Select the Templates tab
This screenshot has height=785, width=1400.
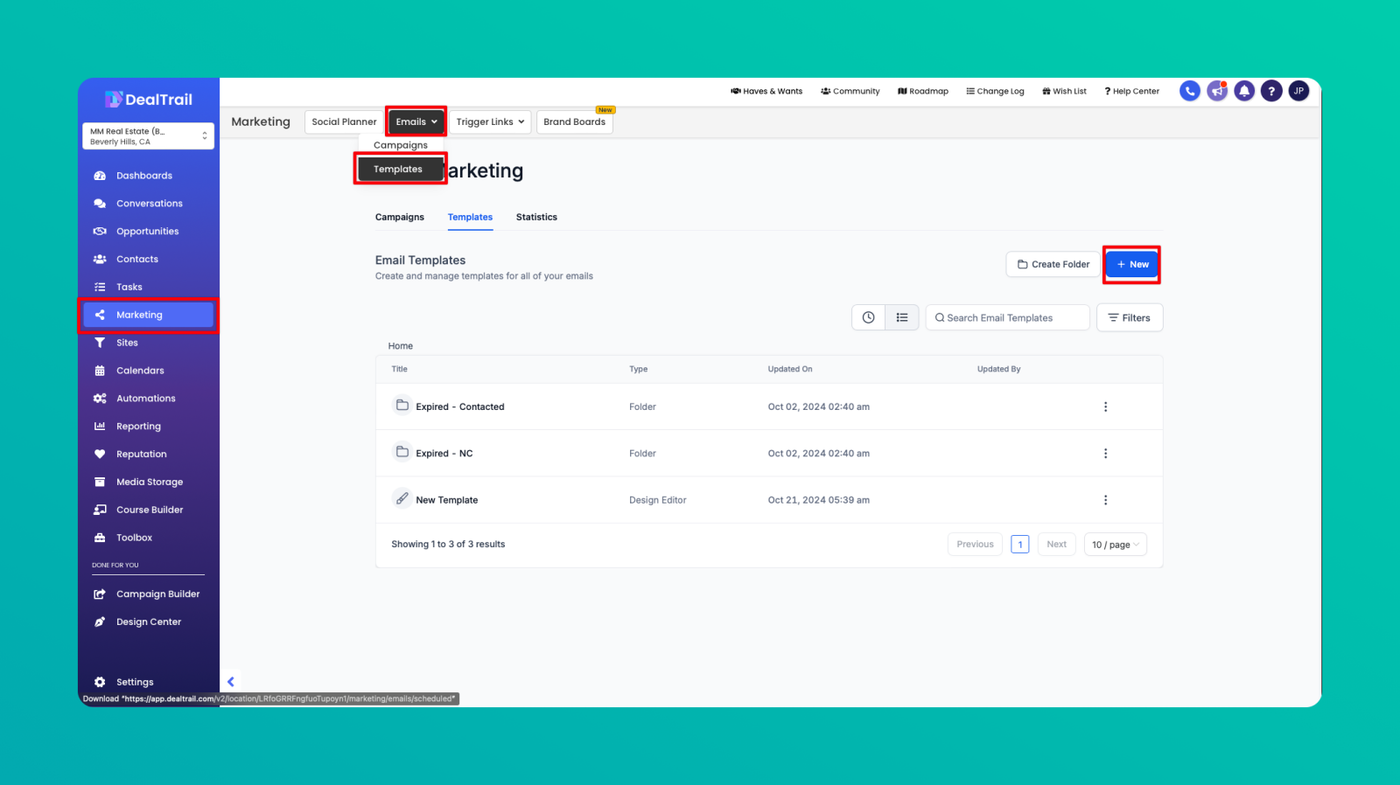pos(470,217)
